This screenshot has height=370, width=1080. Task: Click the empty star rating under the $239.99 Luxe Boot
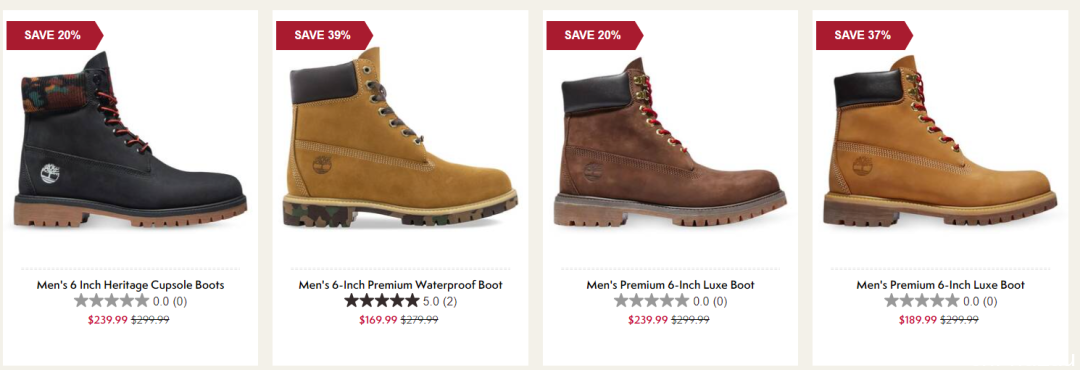[652, 301]
